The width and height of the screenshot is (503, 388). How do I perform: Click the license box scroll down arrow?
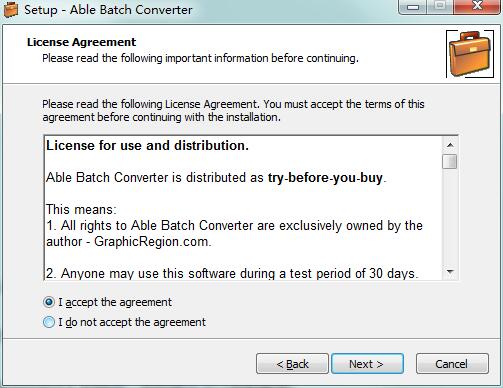tap(450, 272)
